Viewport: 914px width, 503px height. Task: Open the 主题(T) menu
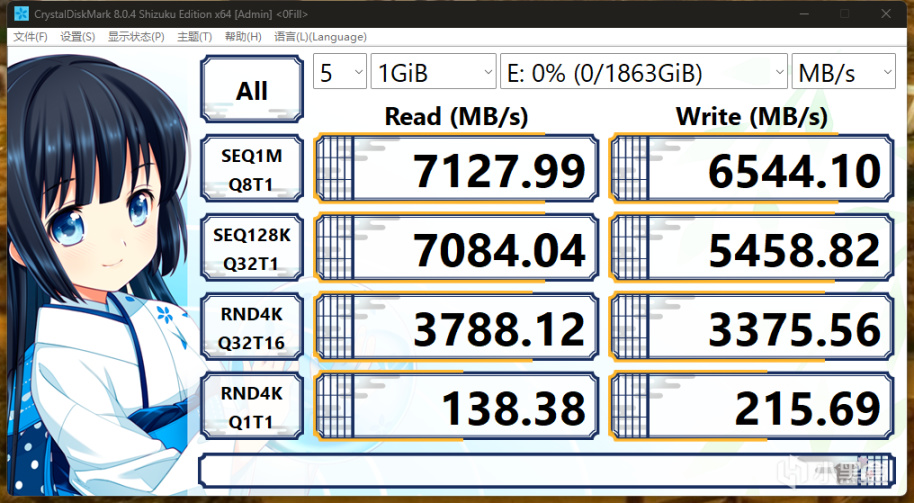click(x=195, y=37)
